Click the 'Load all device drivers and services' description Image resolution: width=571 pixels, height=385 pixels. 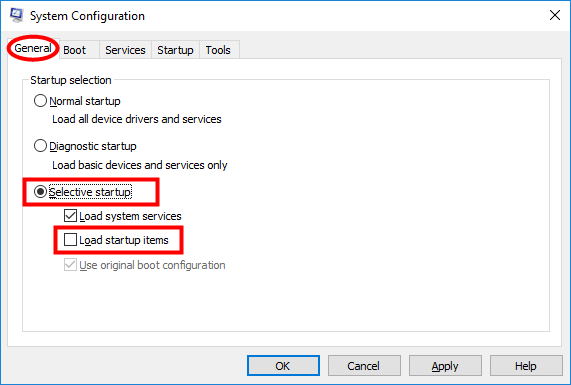(x=137, y=119)
